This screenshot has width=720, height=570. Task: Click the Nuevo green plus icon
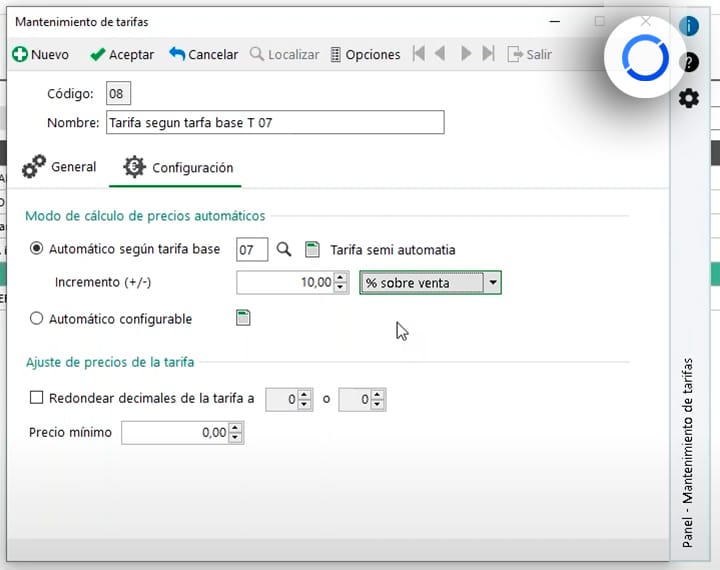click(x=20, y=54)
